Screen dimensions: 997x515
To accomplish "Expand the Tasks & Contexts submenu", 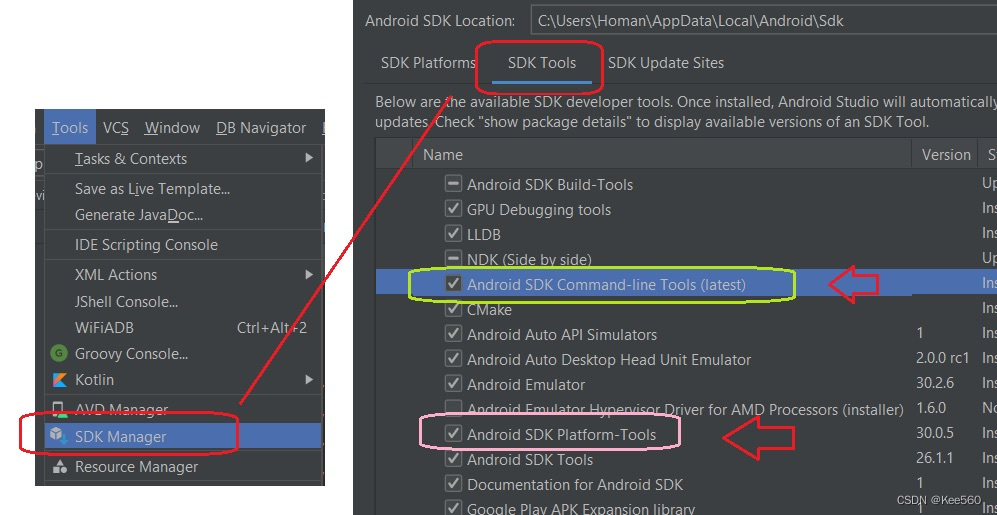I will 184,159.
